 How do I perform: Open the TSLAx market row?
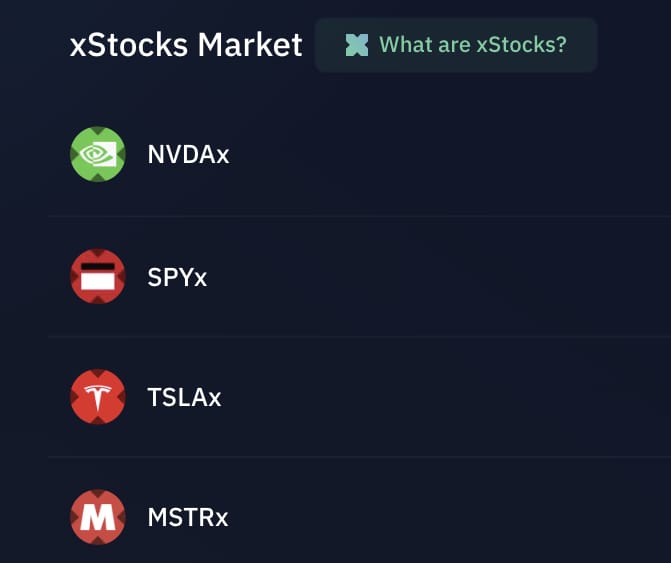(359, 397)
